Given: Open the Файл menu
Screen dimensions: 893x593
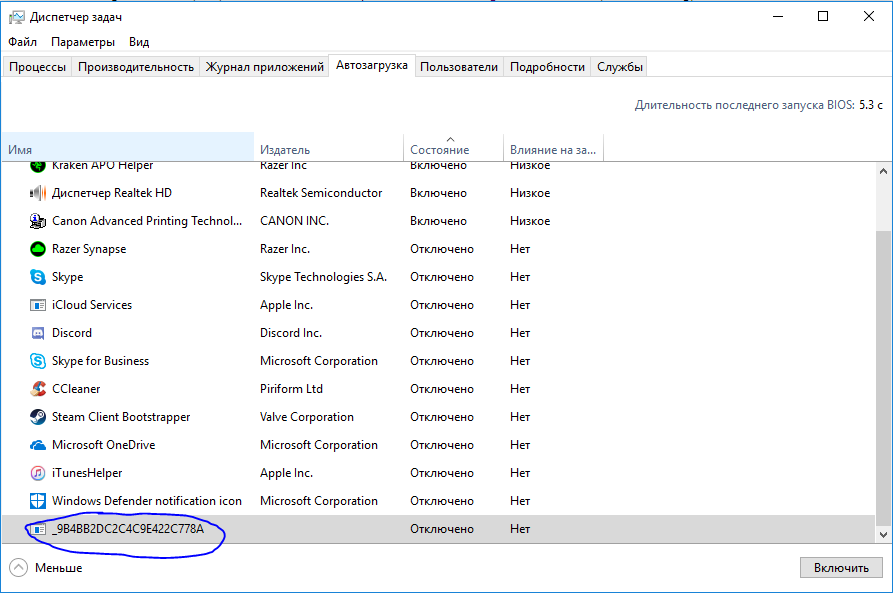Looking at the screenshot, I should (22, 42).
